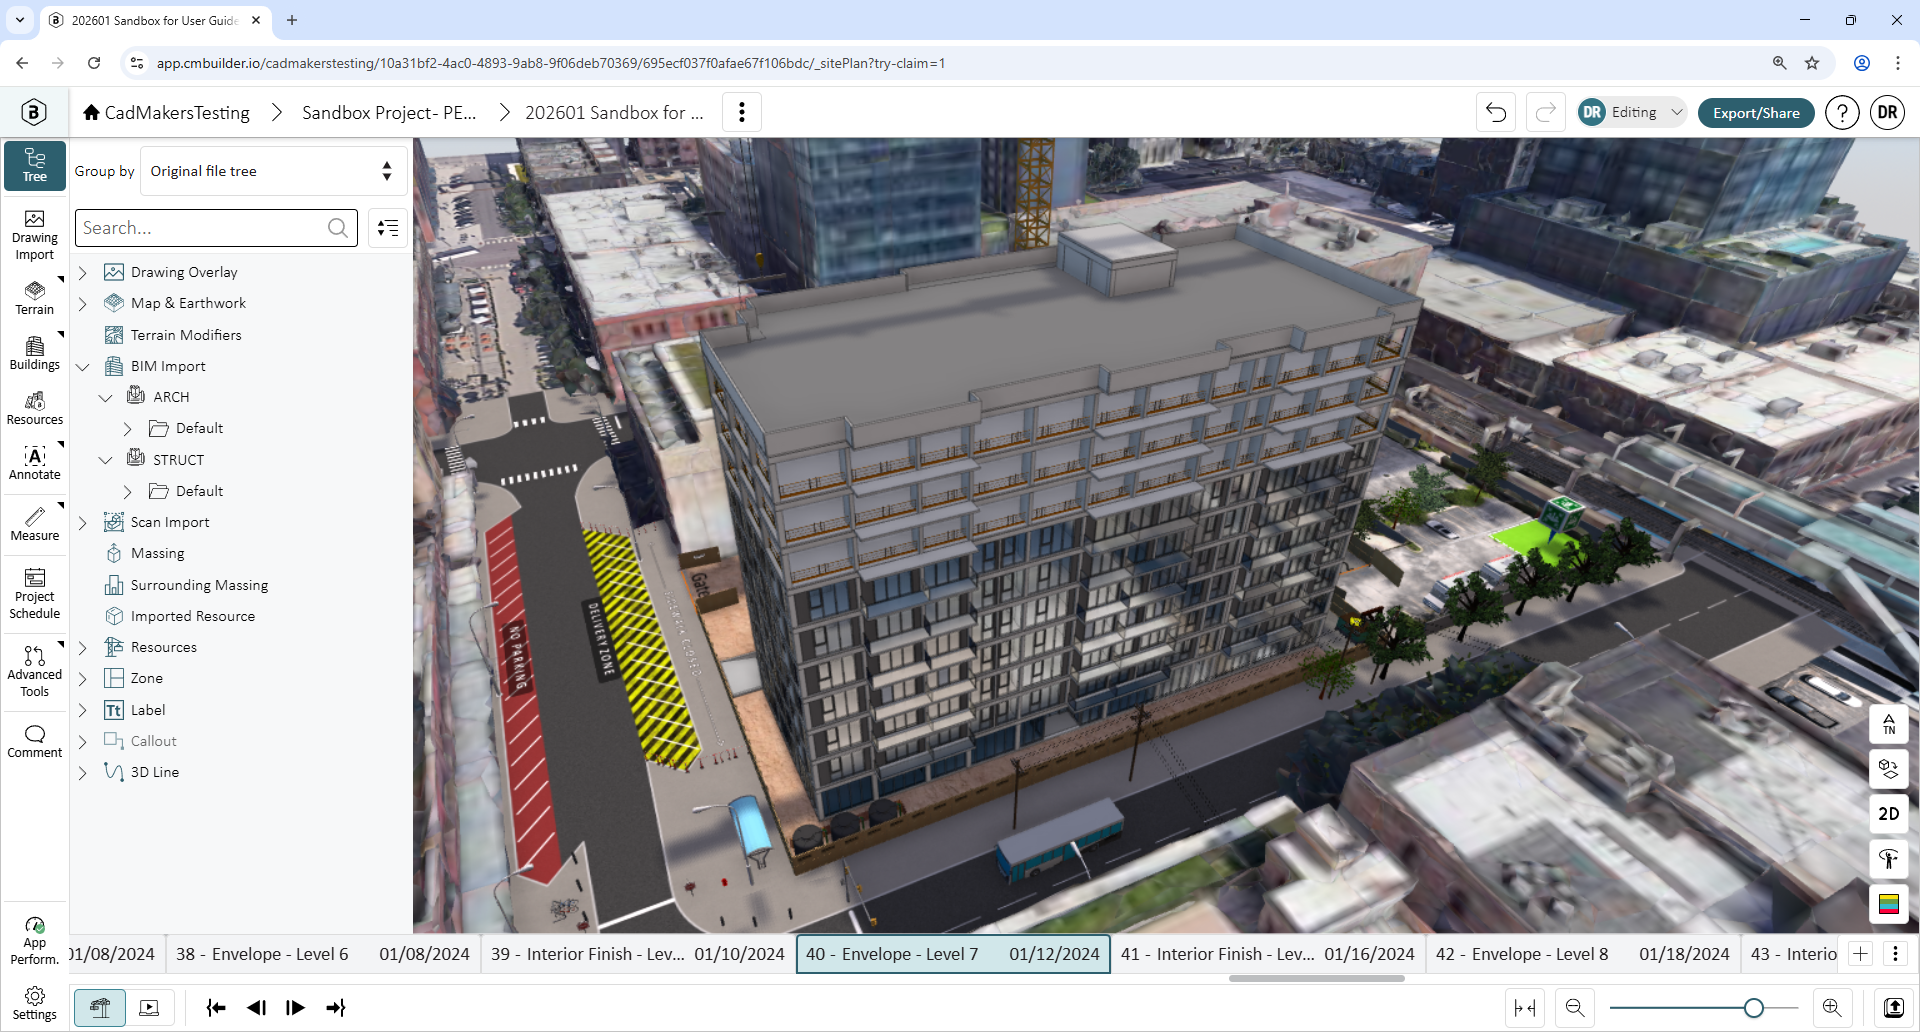
Task: Fit the timeline to width
Action: tap(1525, 1008)
